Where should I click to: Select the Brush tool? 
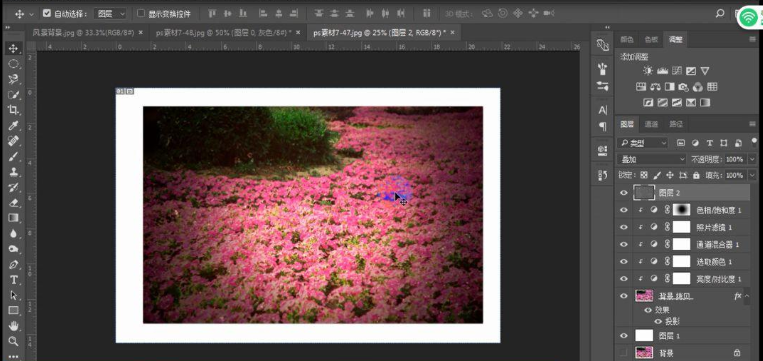13,157
